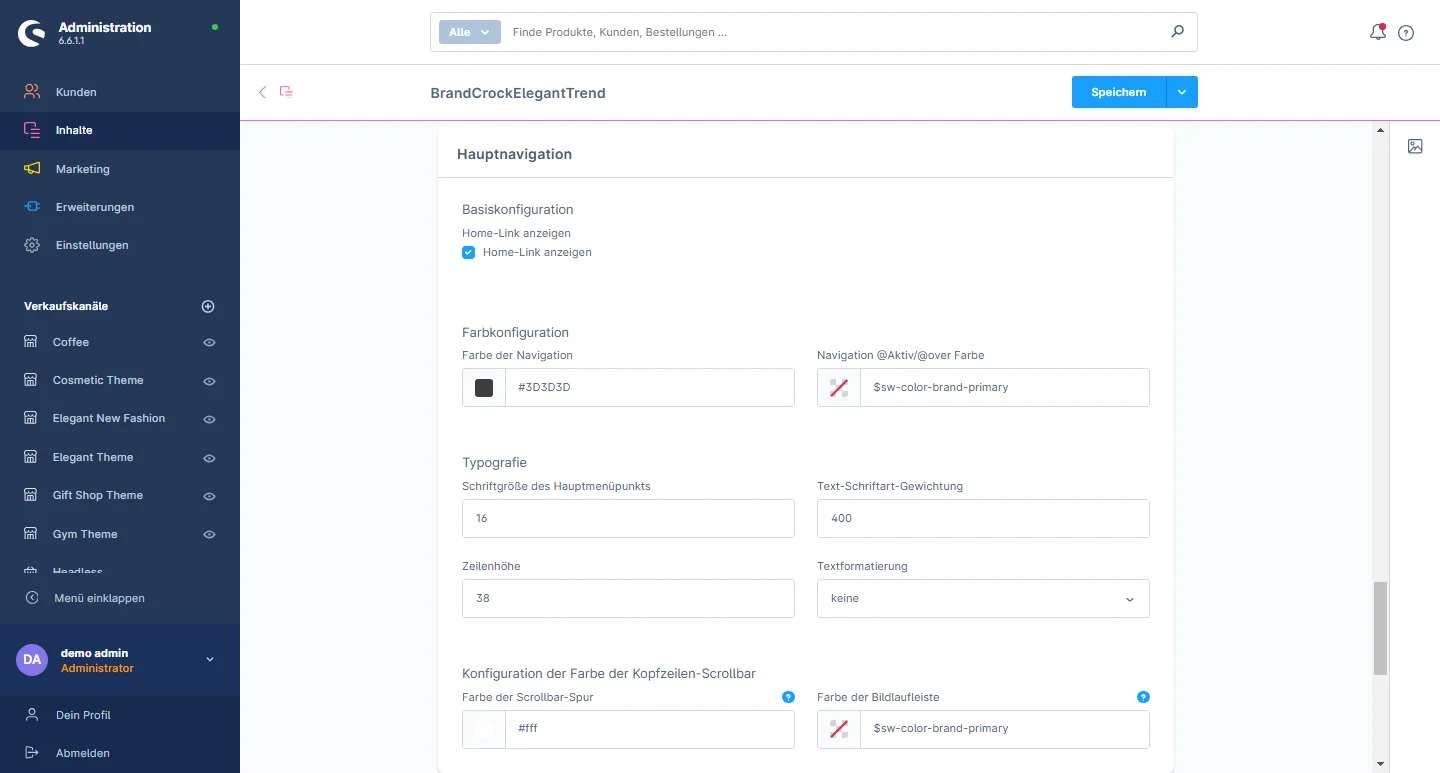Open the notifications bell icon
1440x773 pixels.
pos(1378,32)
